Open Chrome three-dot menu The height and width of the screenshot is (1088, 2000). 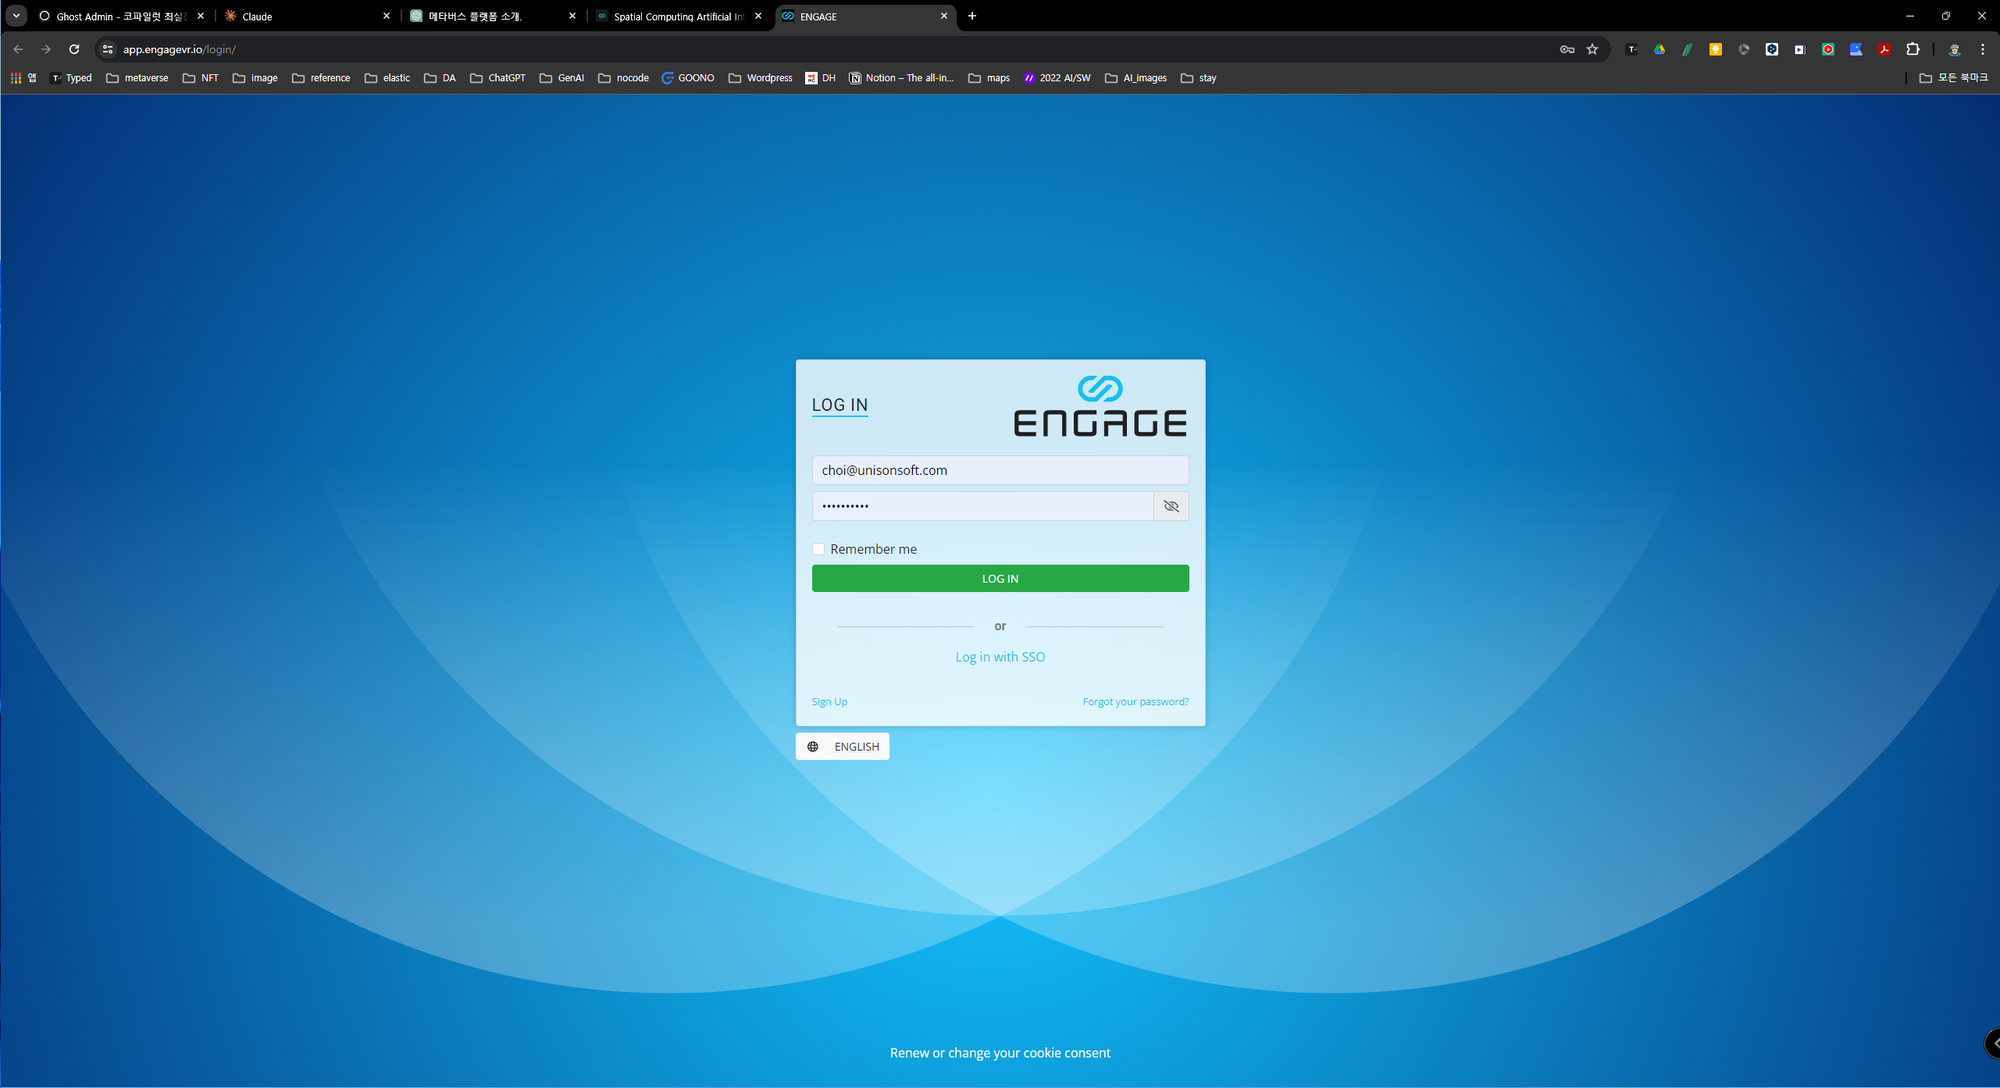1983,49
